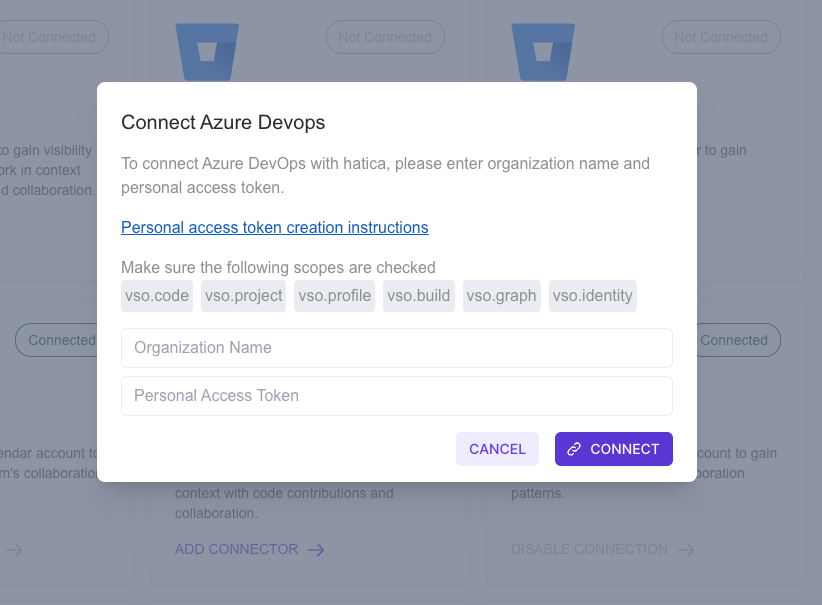Click arrow icon beside DISABLE CONNECTION
The width and height of the screenshot is (822, 605).
(x=686, y=549)
